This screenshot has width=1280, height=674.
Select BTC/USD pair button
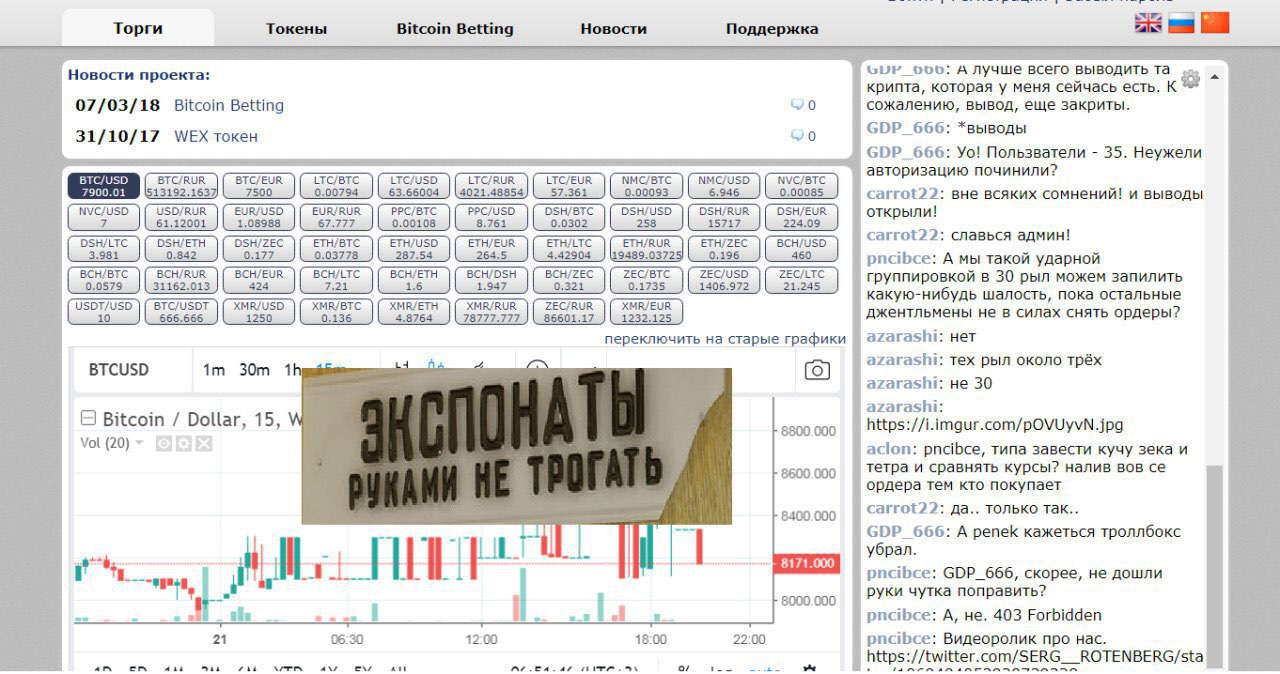point(104,186)
